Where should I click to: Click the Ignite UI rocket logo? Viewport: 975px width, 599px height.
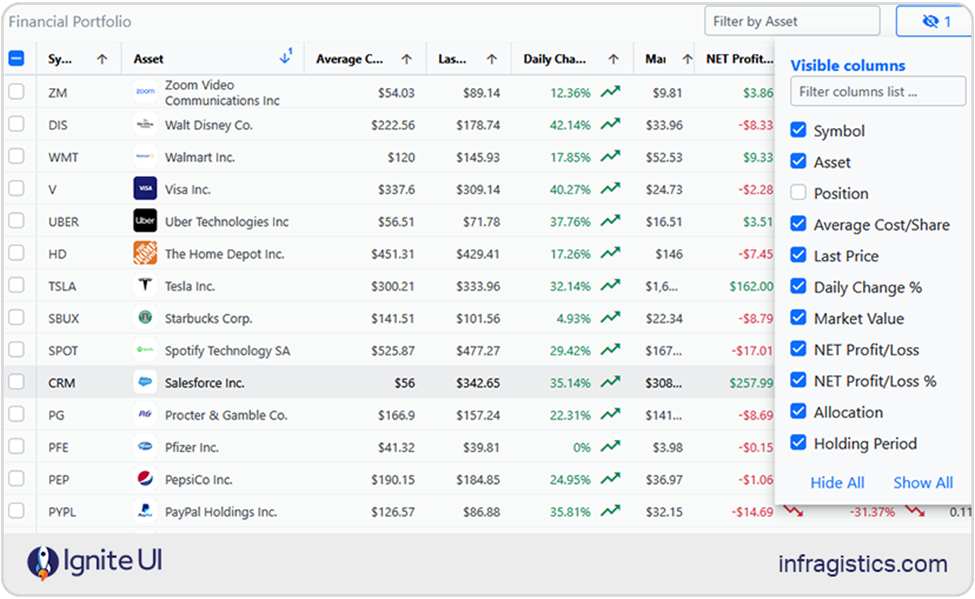tap(40, 562)
